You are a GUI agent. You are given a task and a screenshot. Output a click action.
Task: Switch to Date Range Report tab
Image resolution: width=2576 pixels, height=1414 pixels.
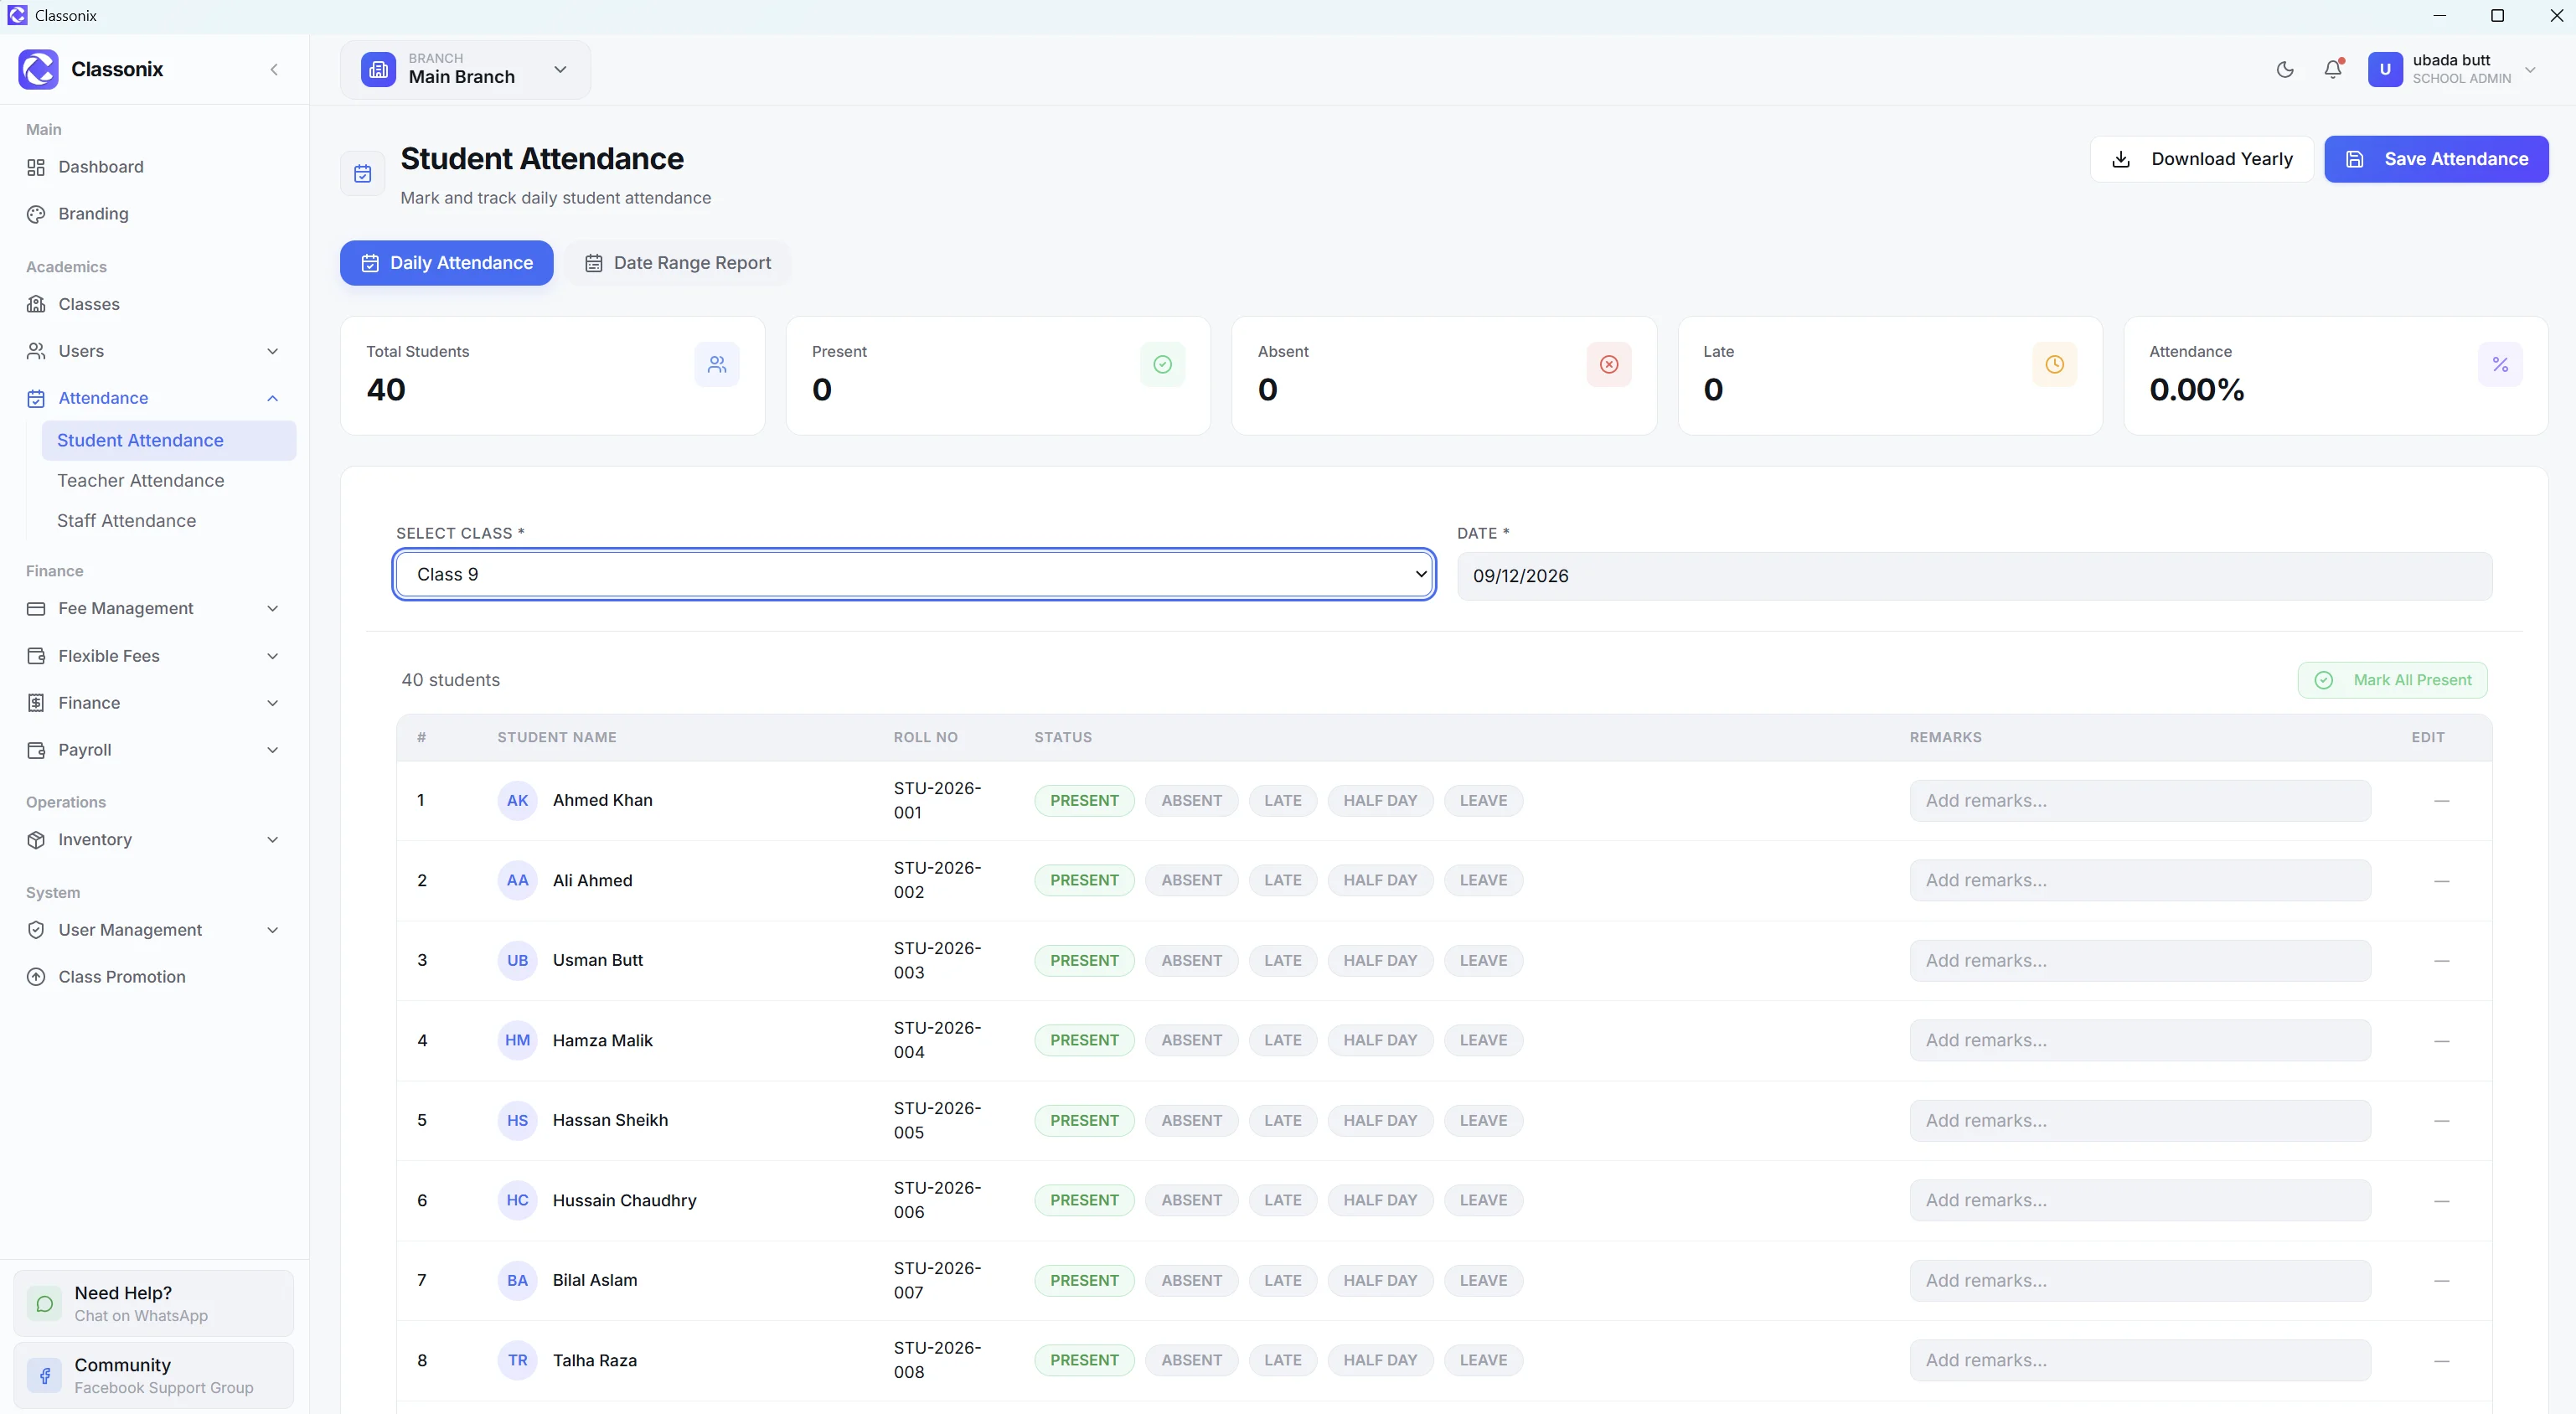coord(678,263)
